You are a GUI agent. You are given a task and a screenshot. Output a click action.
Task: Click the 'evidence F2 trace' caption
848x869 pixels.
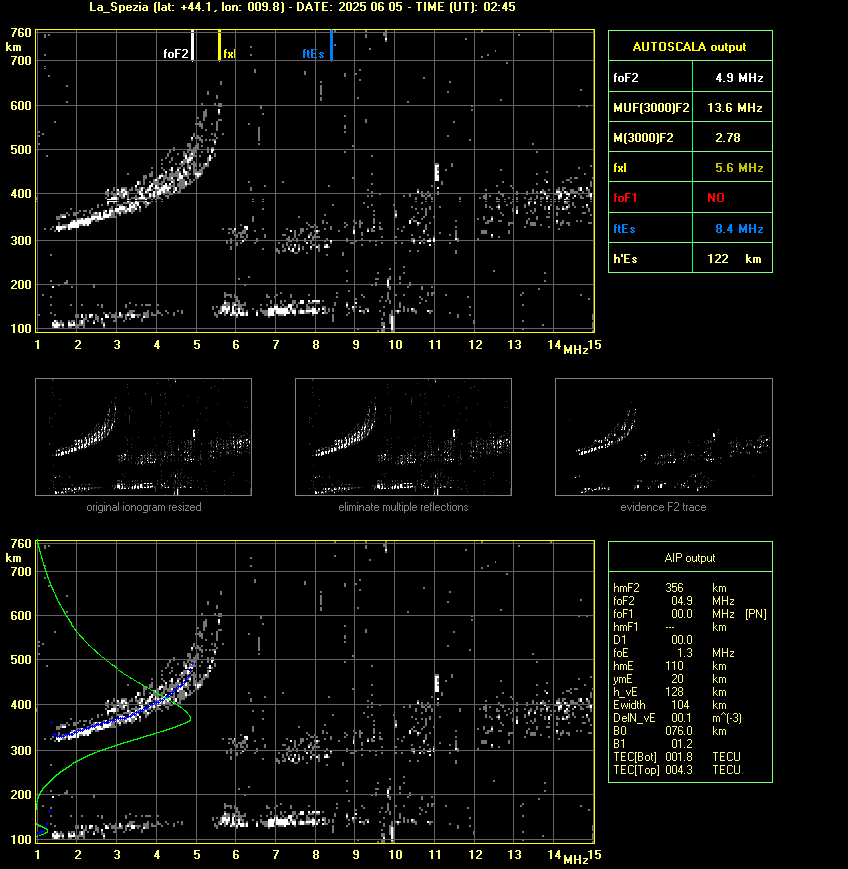click(663, 507)
